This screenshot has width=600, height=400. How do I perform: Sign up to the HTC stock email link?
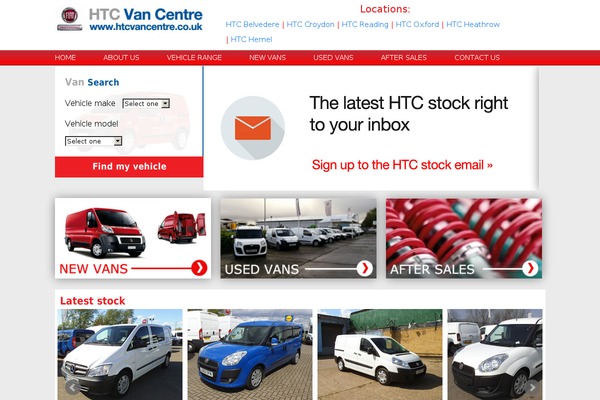click(x=402, y=165)
